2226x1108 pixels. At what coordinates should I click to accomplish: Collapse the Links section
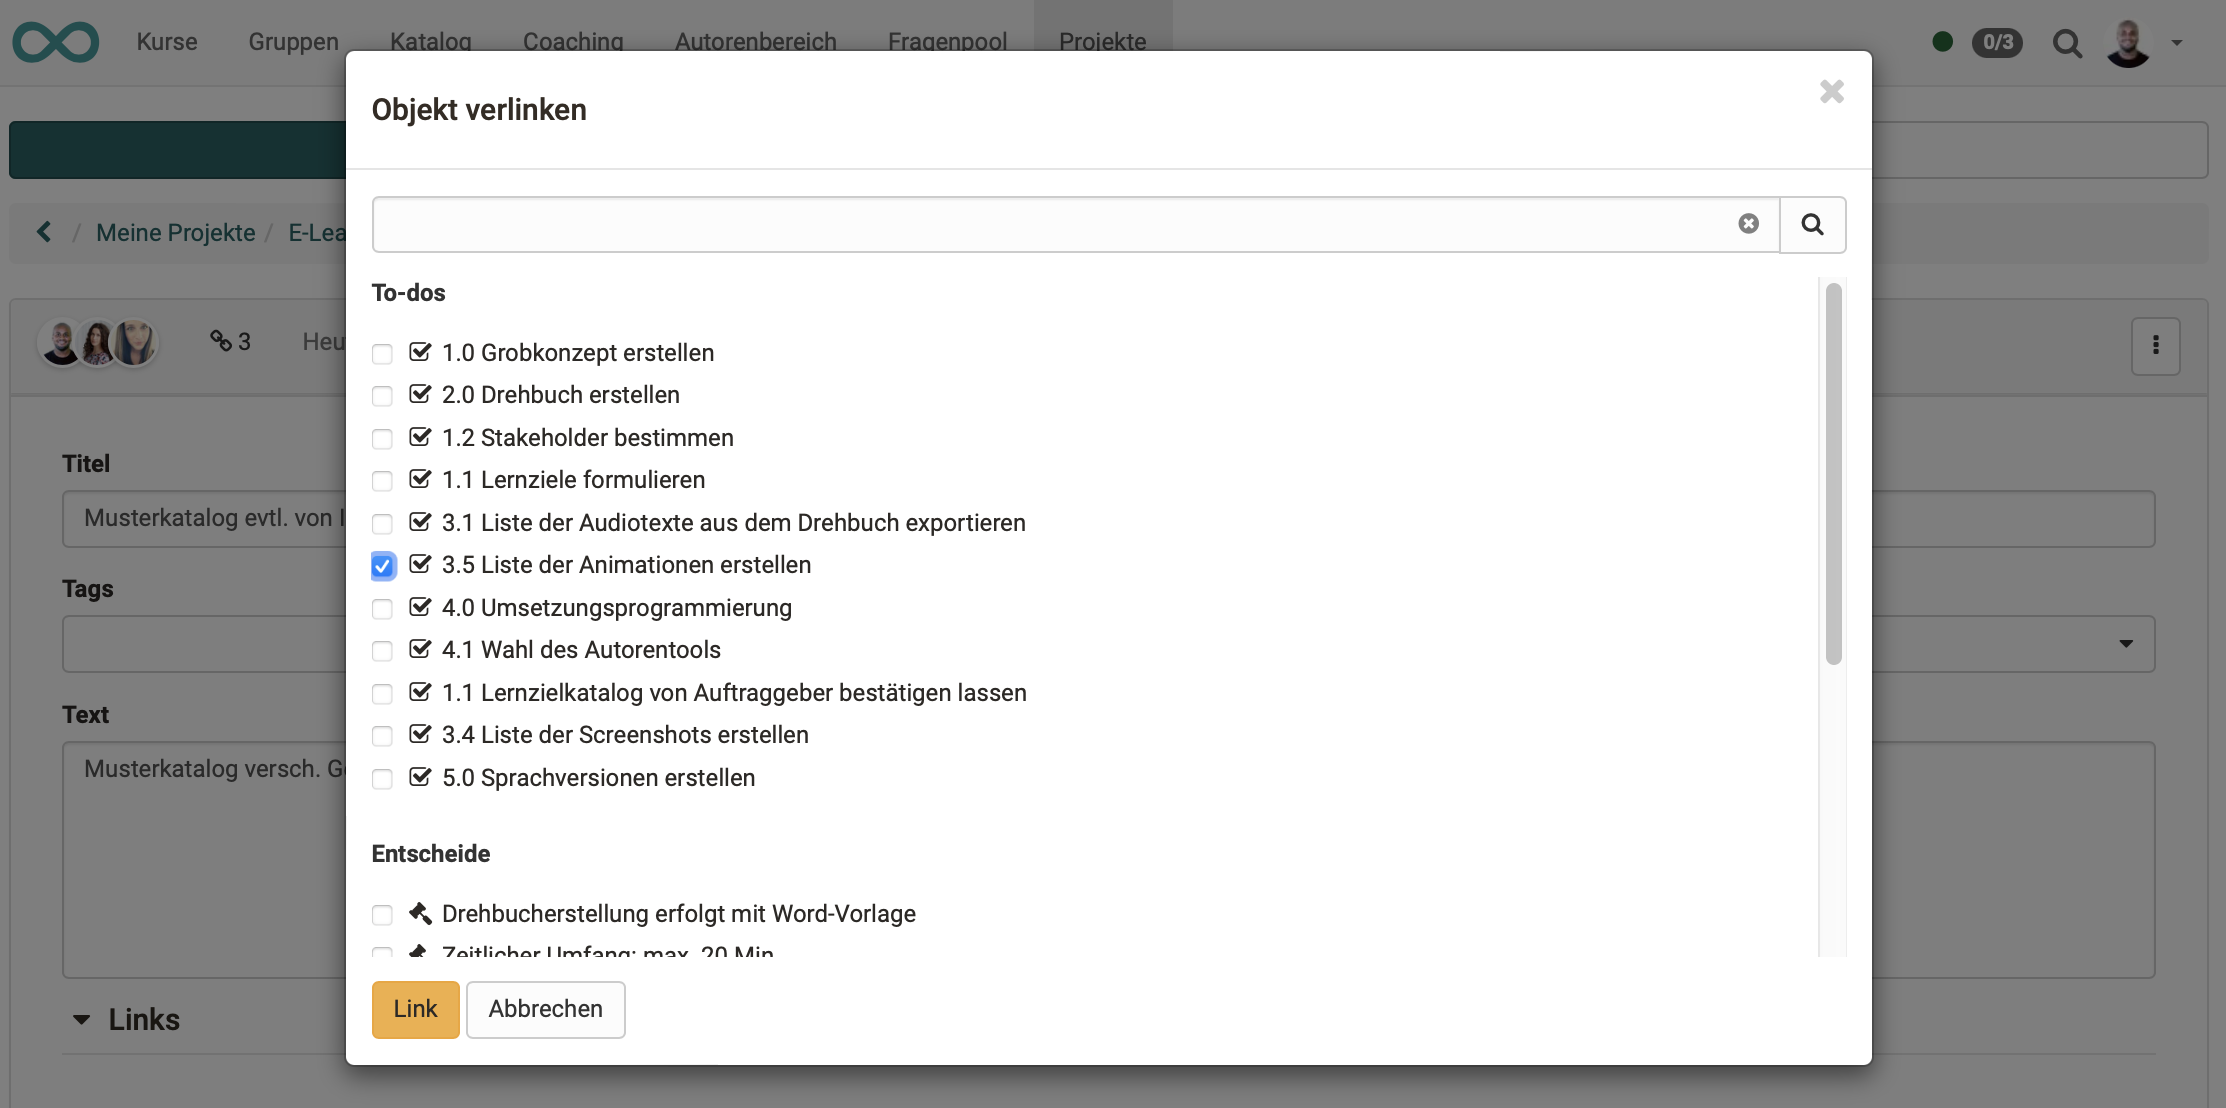(x=82, y=1020)
